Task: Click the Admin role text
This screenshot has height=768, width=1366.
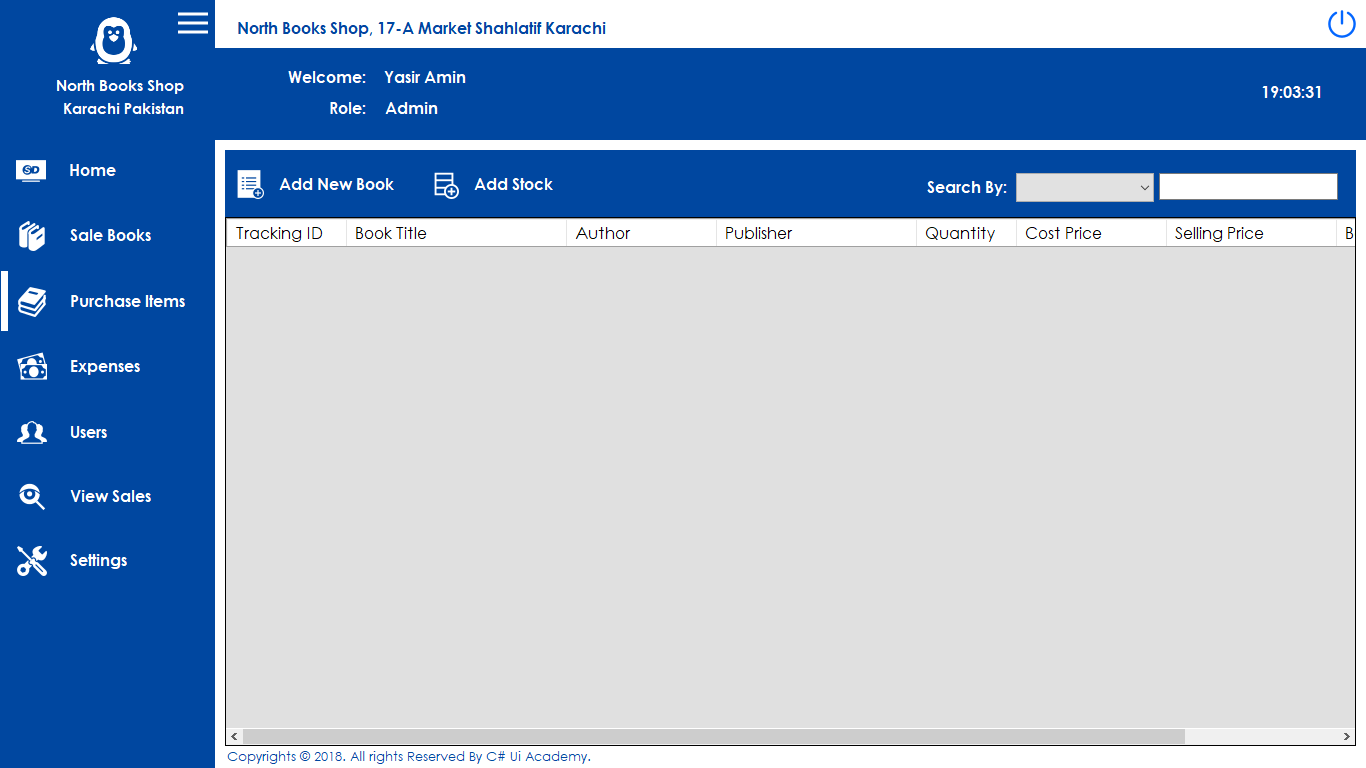Action: pyautogui.click(x=412, y=108)
